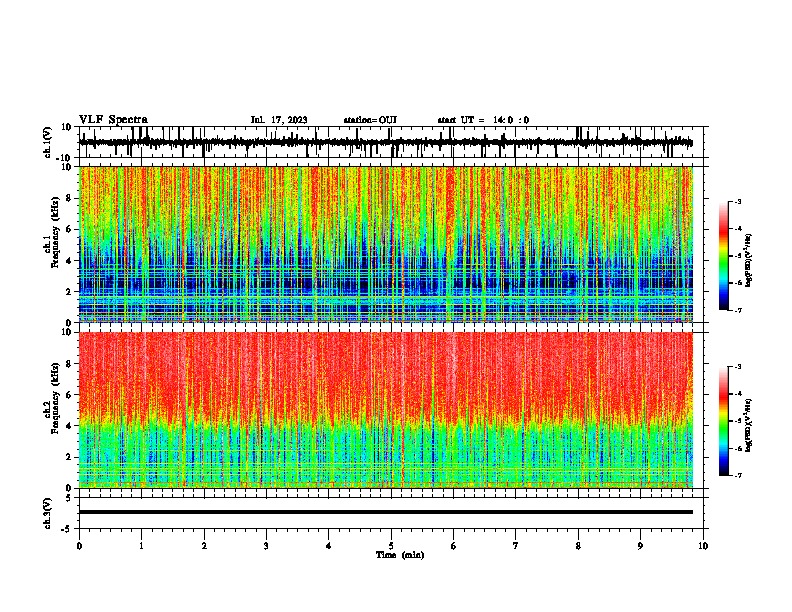Click time-axis tick label "6"

click(454, 546)
